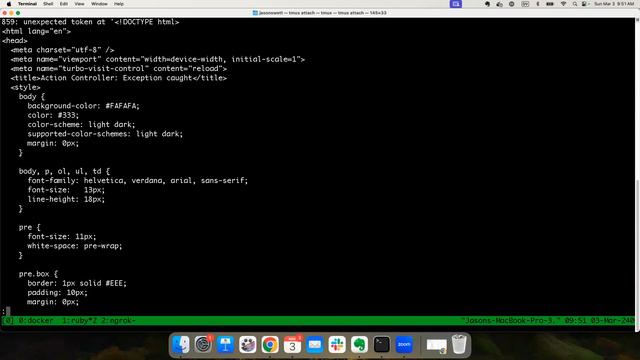
Task: Click the '859: unexpected token at' line
Action: point(90,22)
